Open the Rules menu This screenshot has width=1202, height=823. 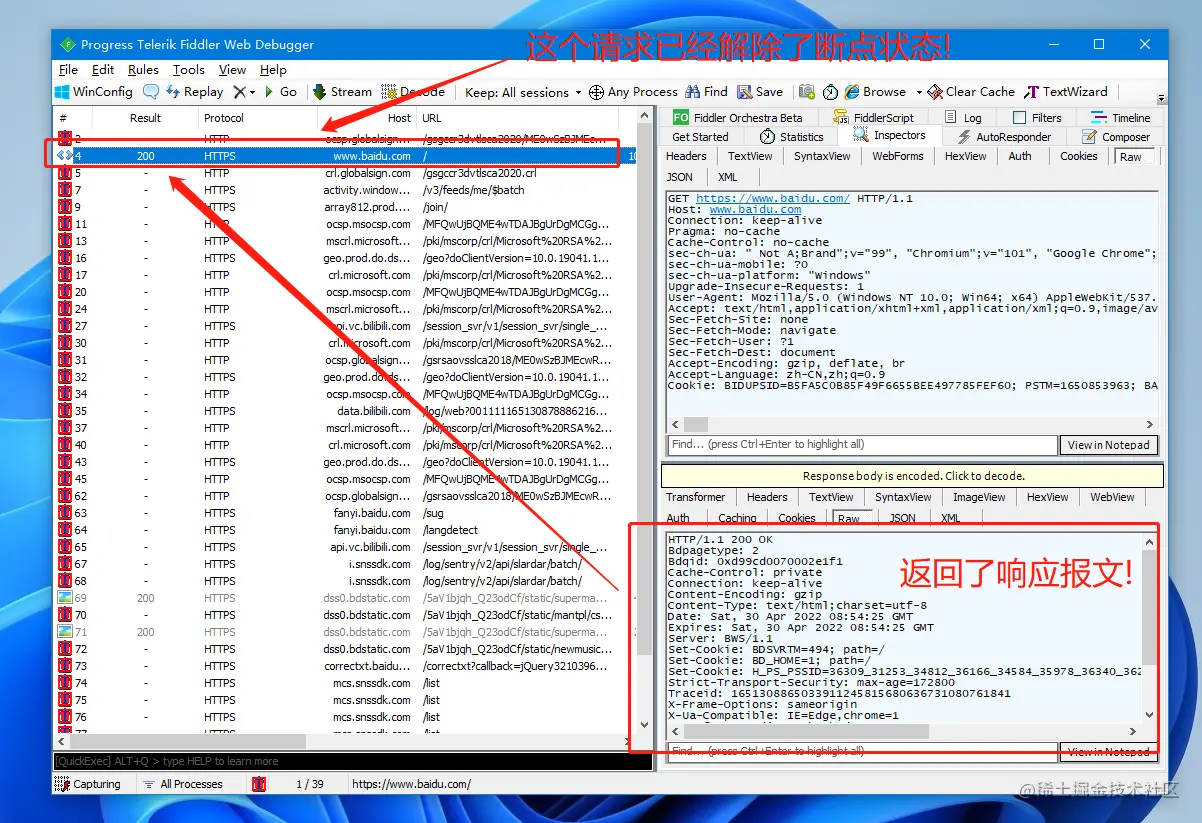[143, 70]
